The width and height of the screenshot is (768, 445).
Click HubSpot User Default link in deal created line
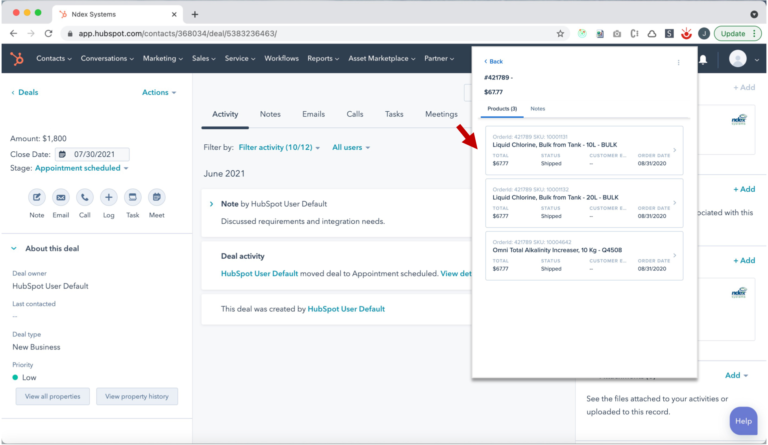(x=346, y=309)
